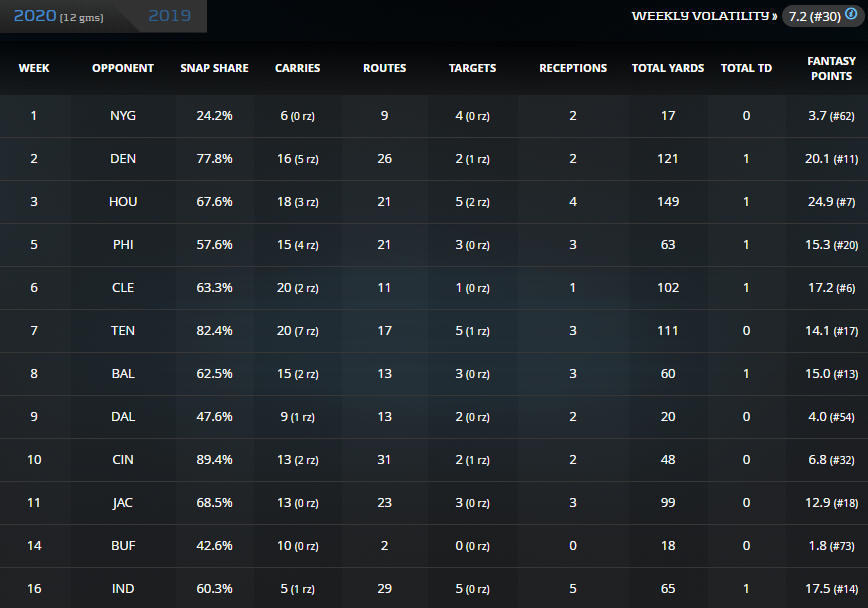The height and width of the screenshot is (608, 868).
Task: Click the Total Yards column header
Action: (668, 68)
